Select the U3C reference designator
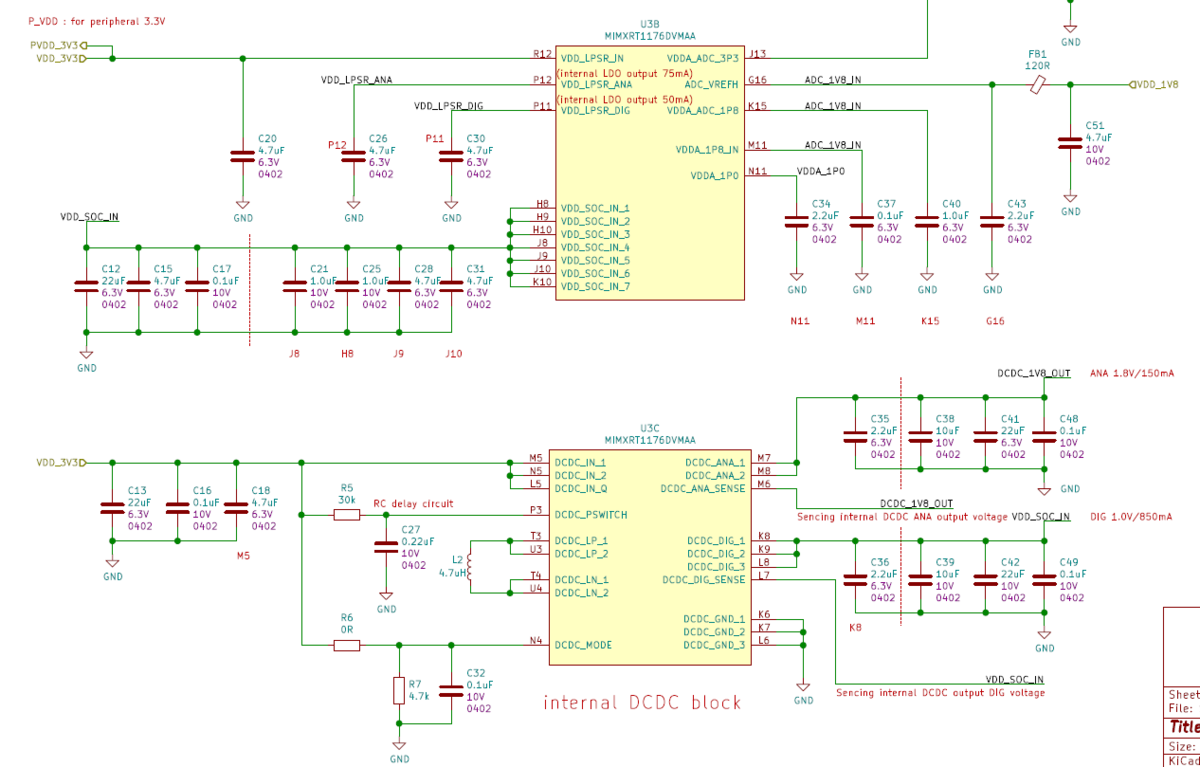 click(650, 426)
